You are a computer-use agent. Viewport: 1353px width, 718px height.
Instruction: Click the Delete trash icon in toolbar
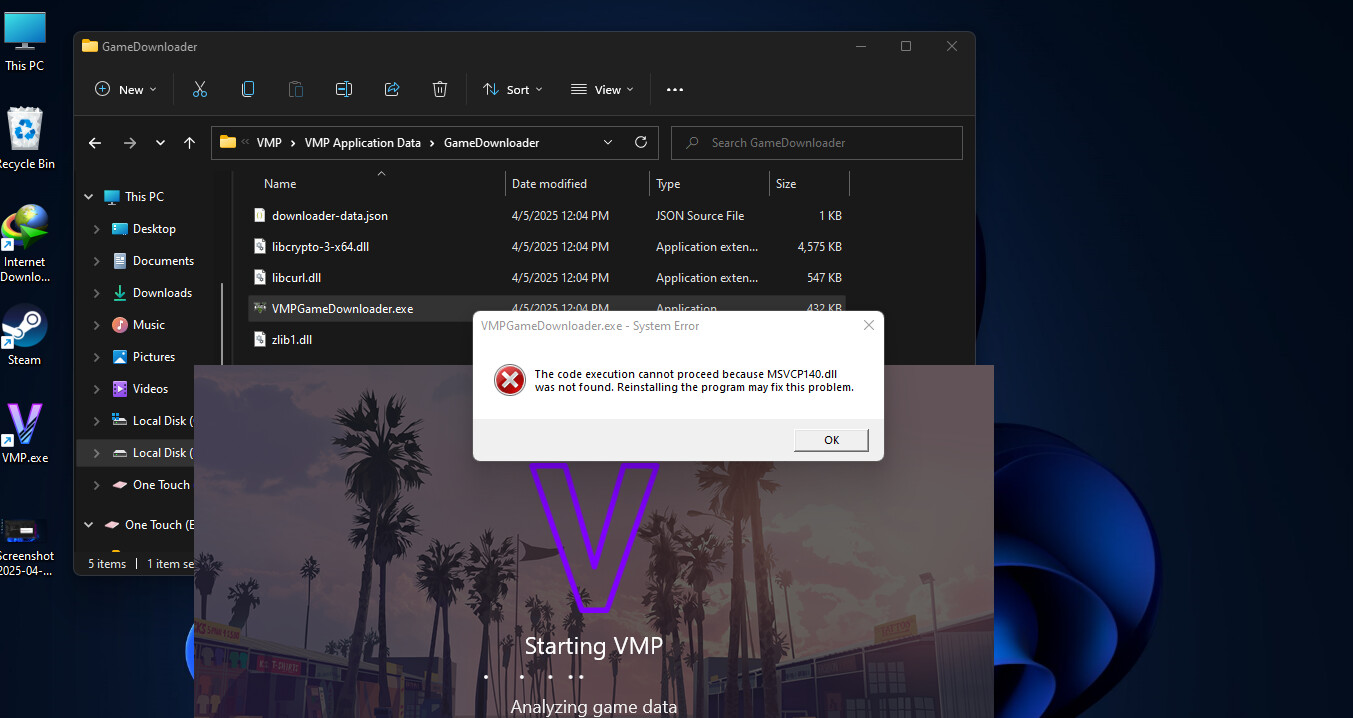(x=440, y=89)
